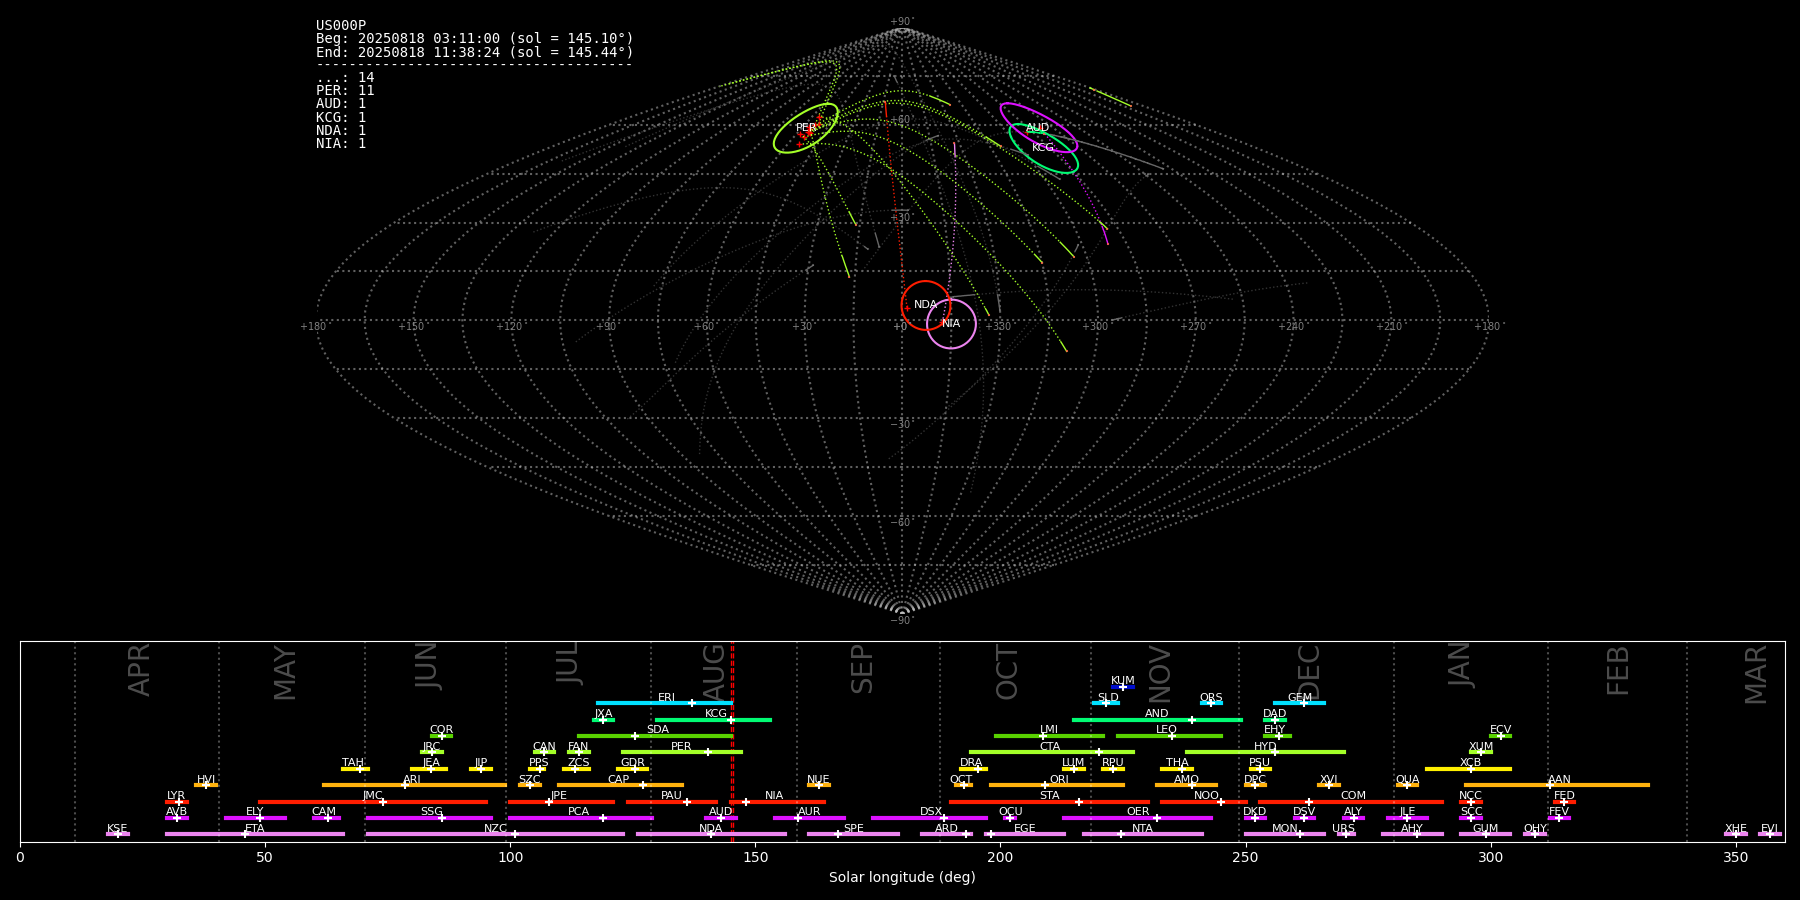Click the AAN shower bar in timeline

(1557, 785)
